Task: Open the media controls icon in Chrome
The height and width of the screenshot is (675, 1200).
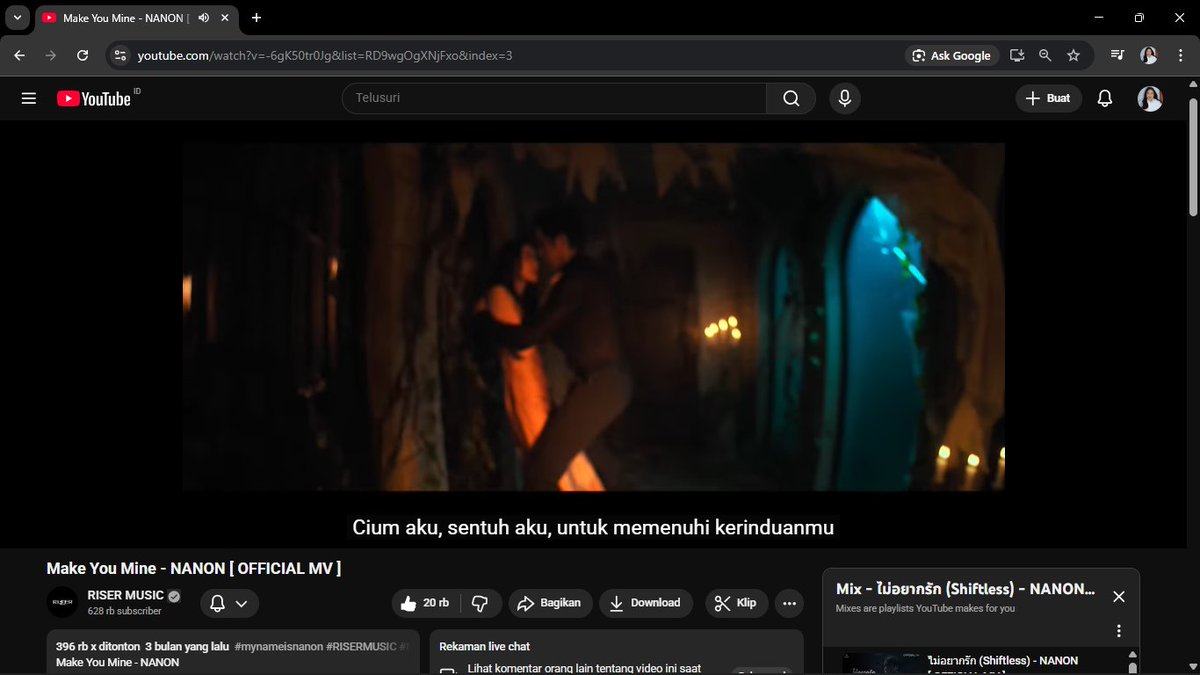Action: coord(1117,55)
